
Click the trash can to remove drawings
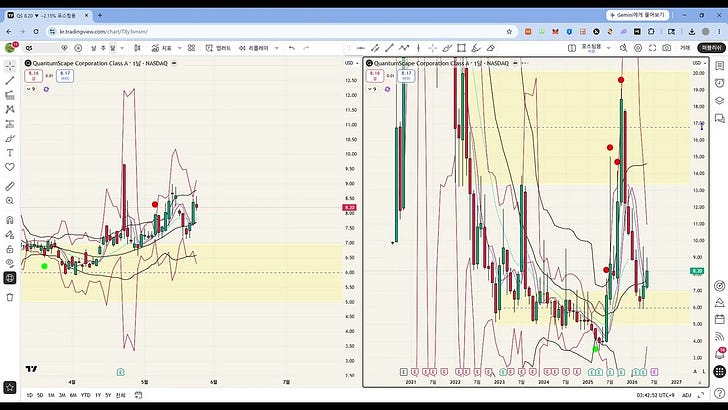10,297
